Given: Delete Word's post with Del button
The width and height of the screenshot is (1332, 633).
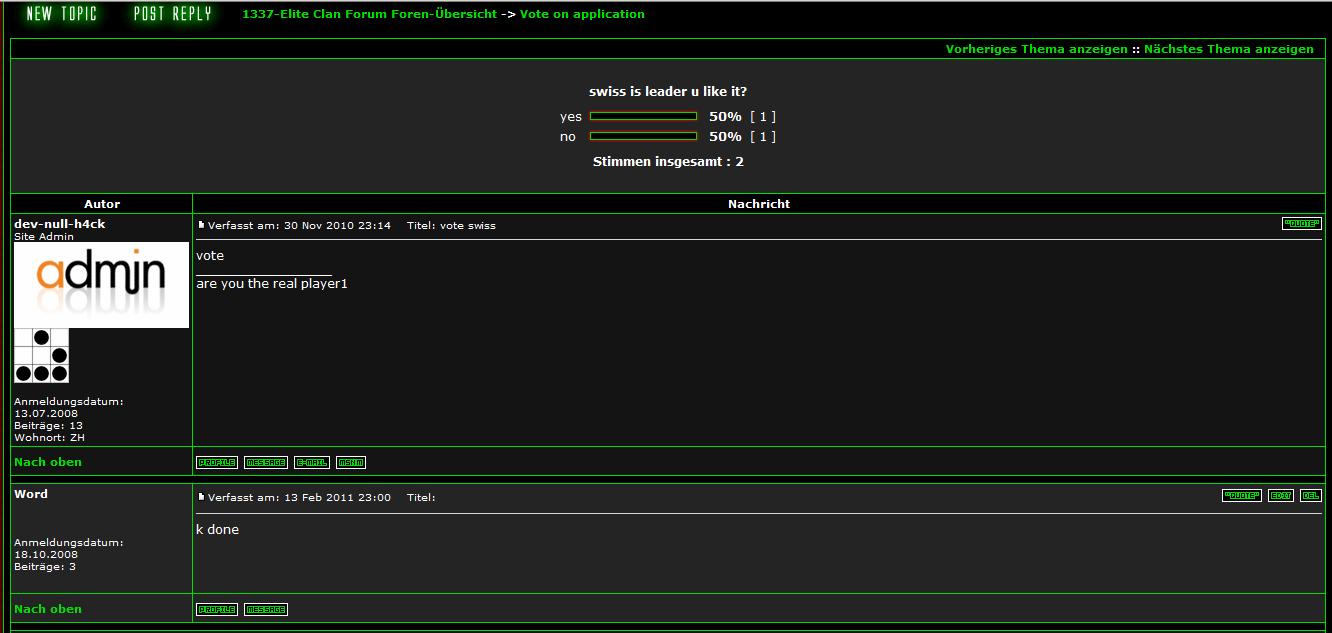Looking at the screenshot, I should 1310,496.
